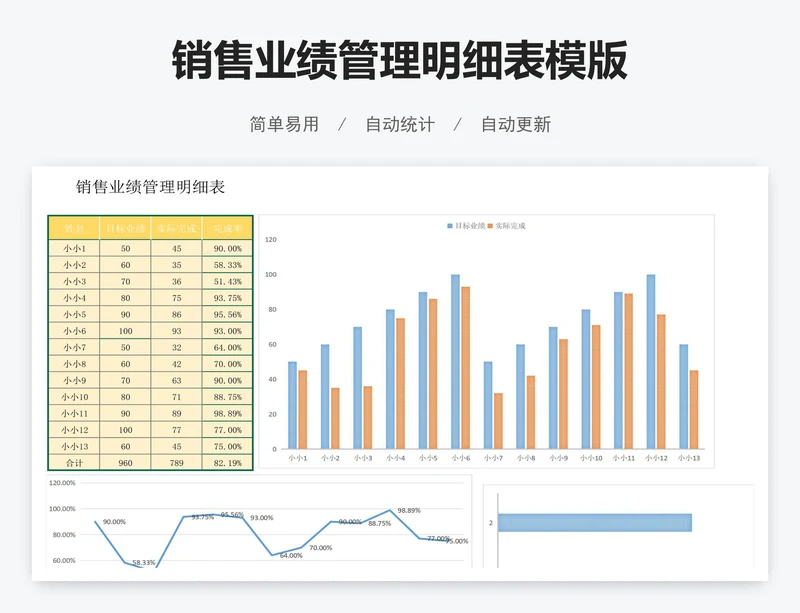This screenshot has width=800, height=613.
Task: Select the 姓名 header cell in table
Action: pyautogui.click(x=74, y=228)
